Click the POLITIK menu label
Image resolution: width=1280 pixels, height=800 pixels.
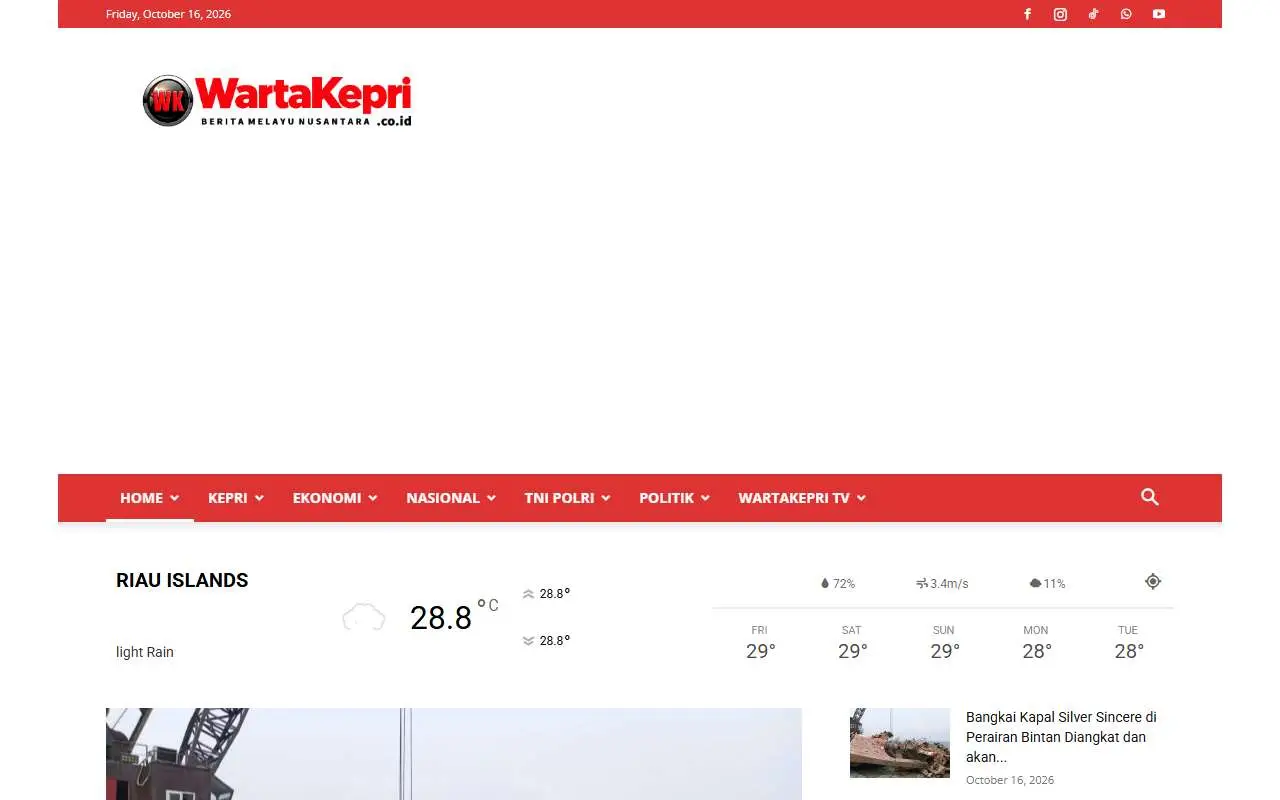point(666,498)
